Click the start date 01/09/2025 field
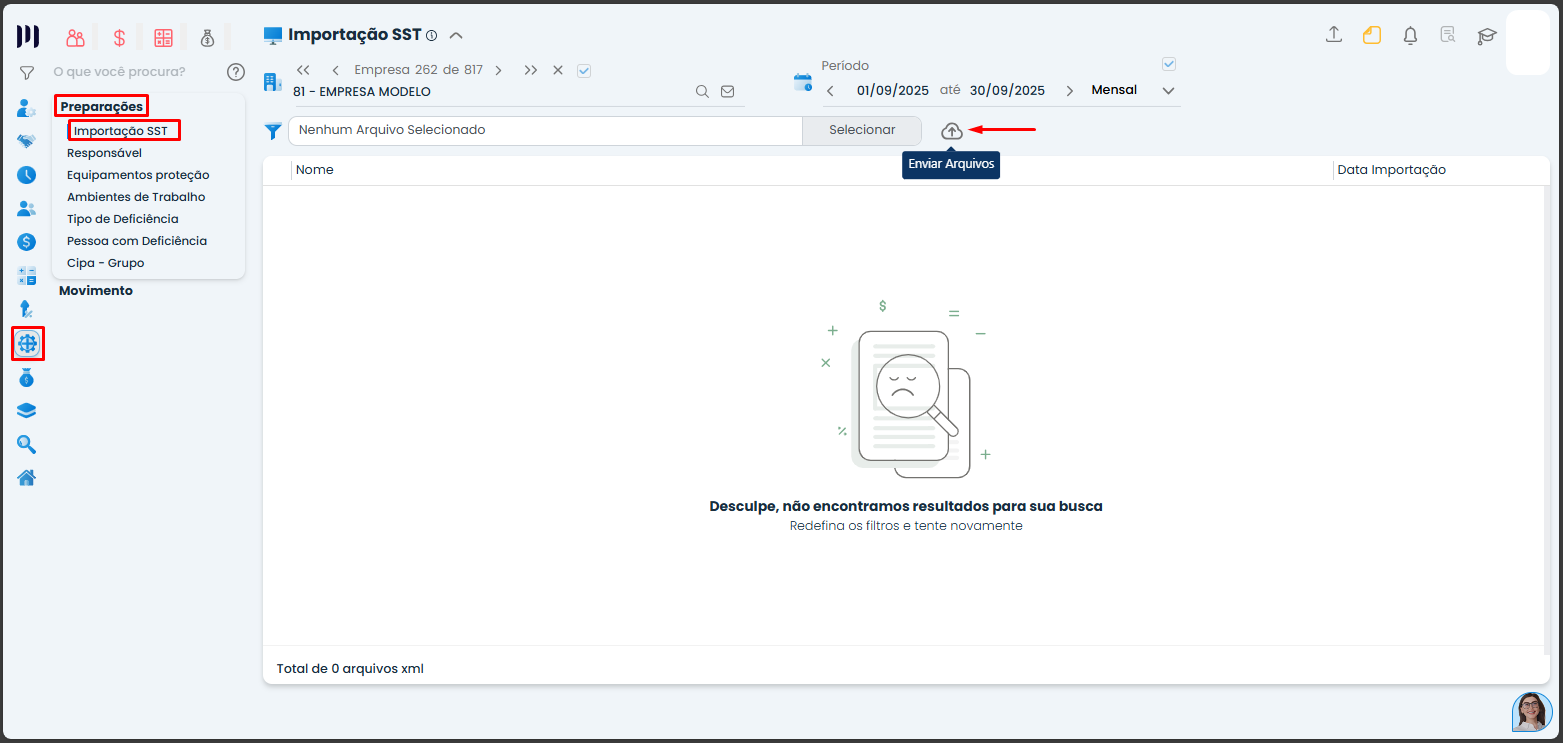 tap(893, 91)
